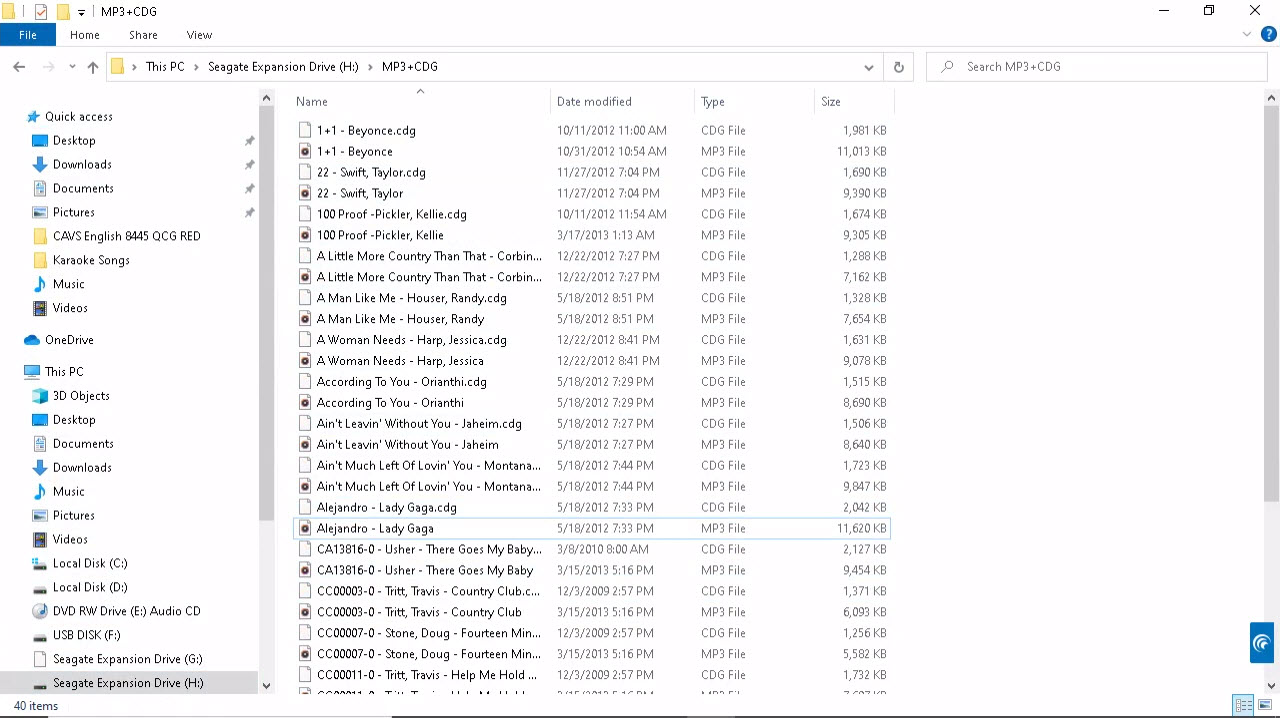Select This PC in navigation pane
This screenshot has height=718, width=1280.
point(64,372)
